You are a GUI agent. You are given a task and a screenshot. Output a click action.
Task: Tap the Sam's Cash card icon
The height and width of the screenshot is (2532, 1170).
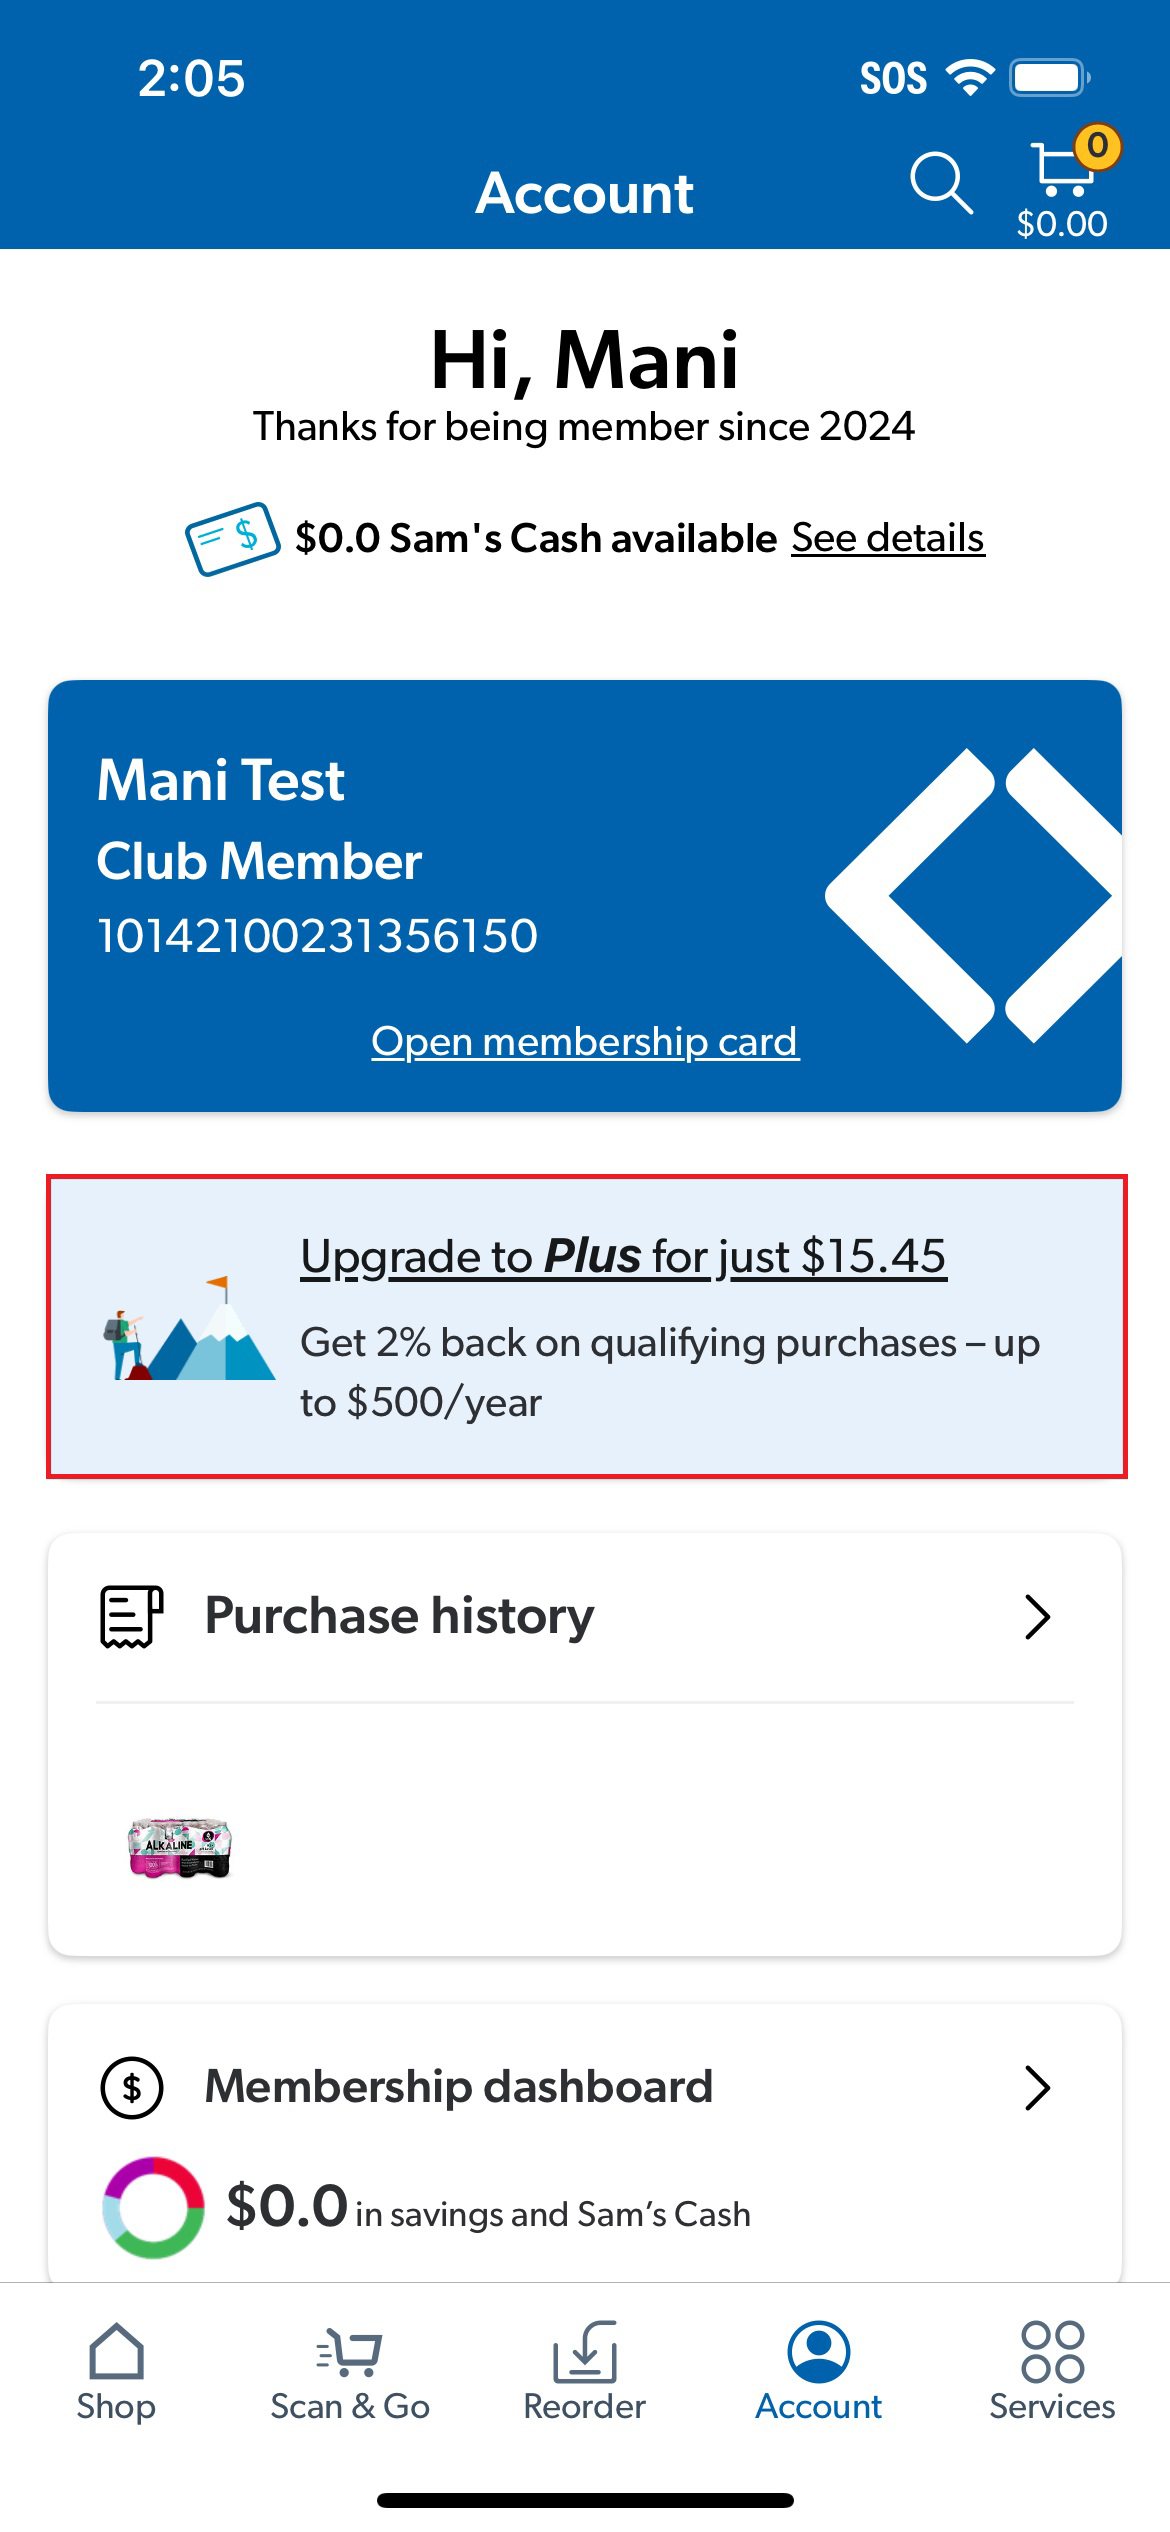tap(232, 539)
